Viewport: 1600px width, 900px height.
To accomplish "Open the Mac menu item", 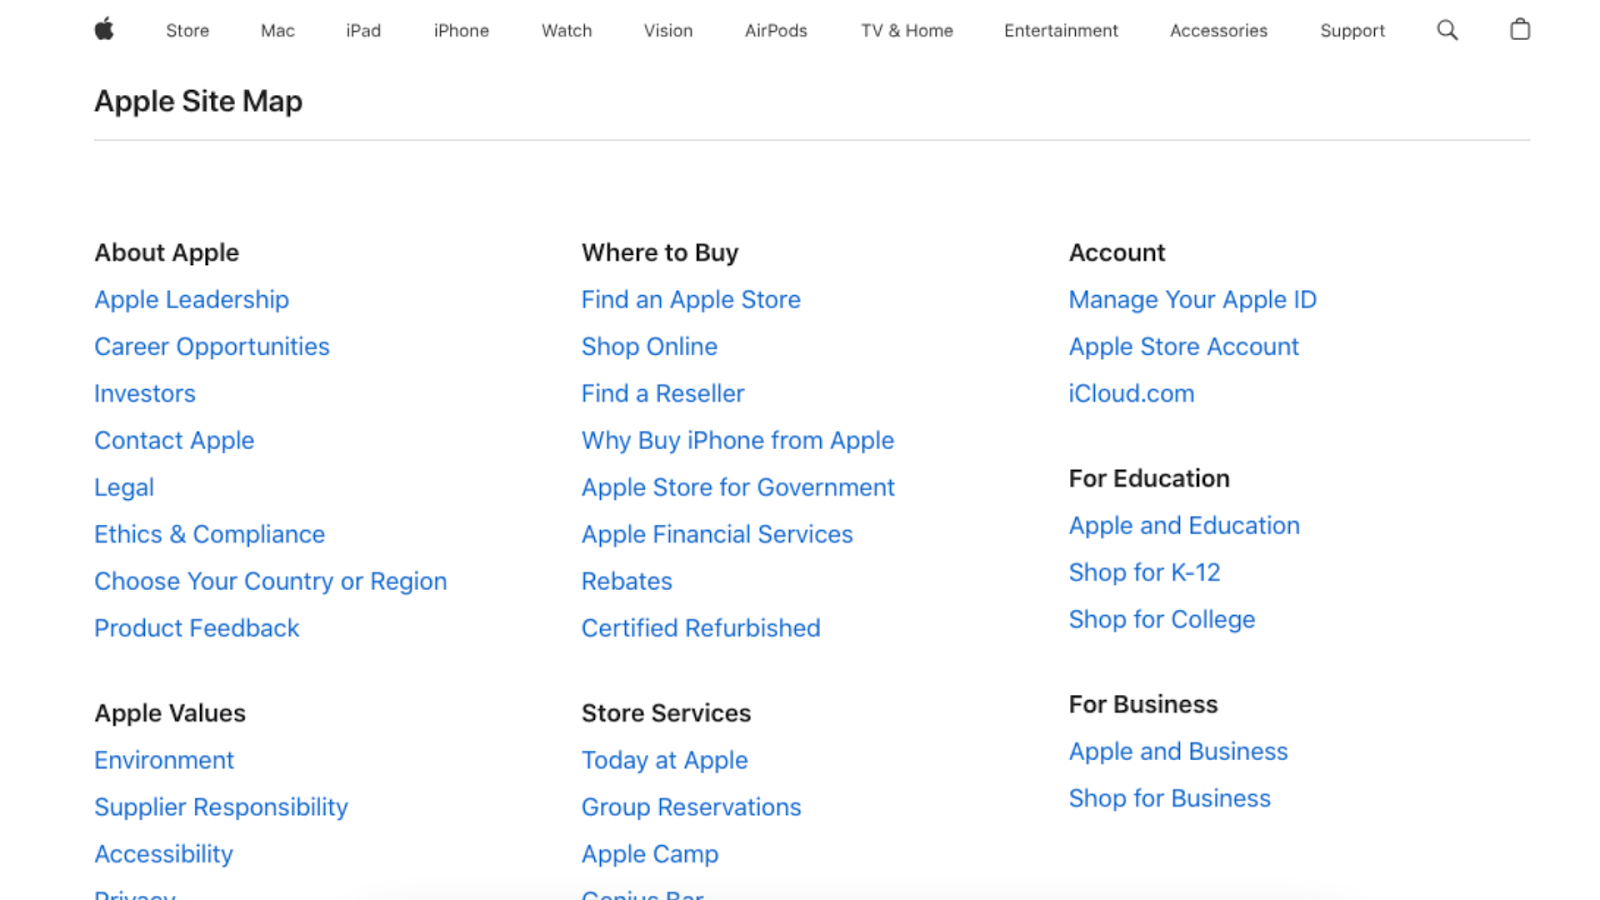I will (x=278, y=31).
